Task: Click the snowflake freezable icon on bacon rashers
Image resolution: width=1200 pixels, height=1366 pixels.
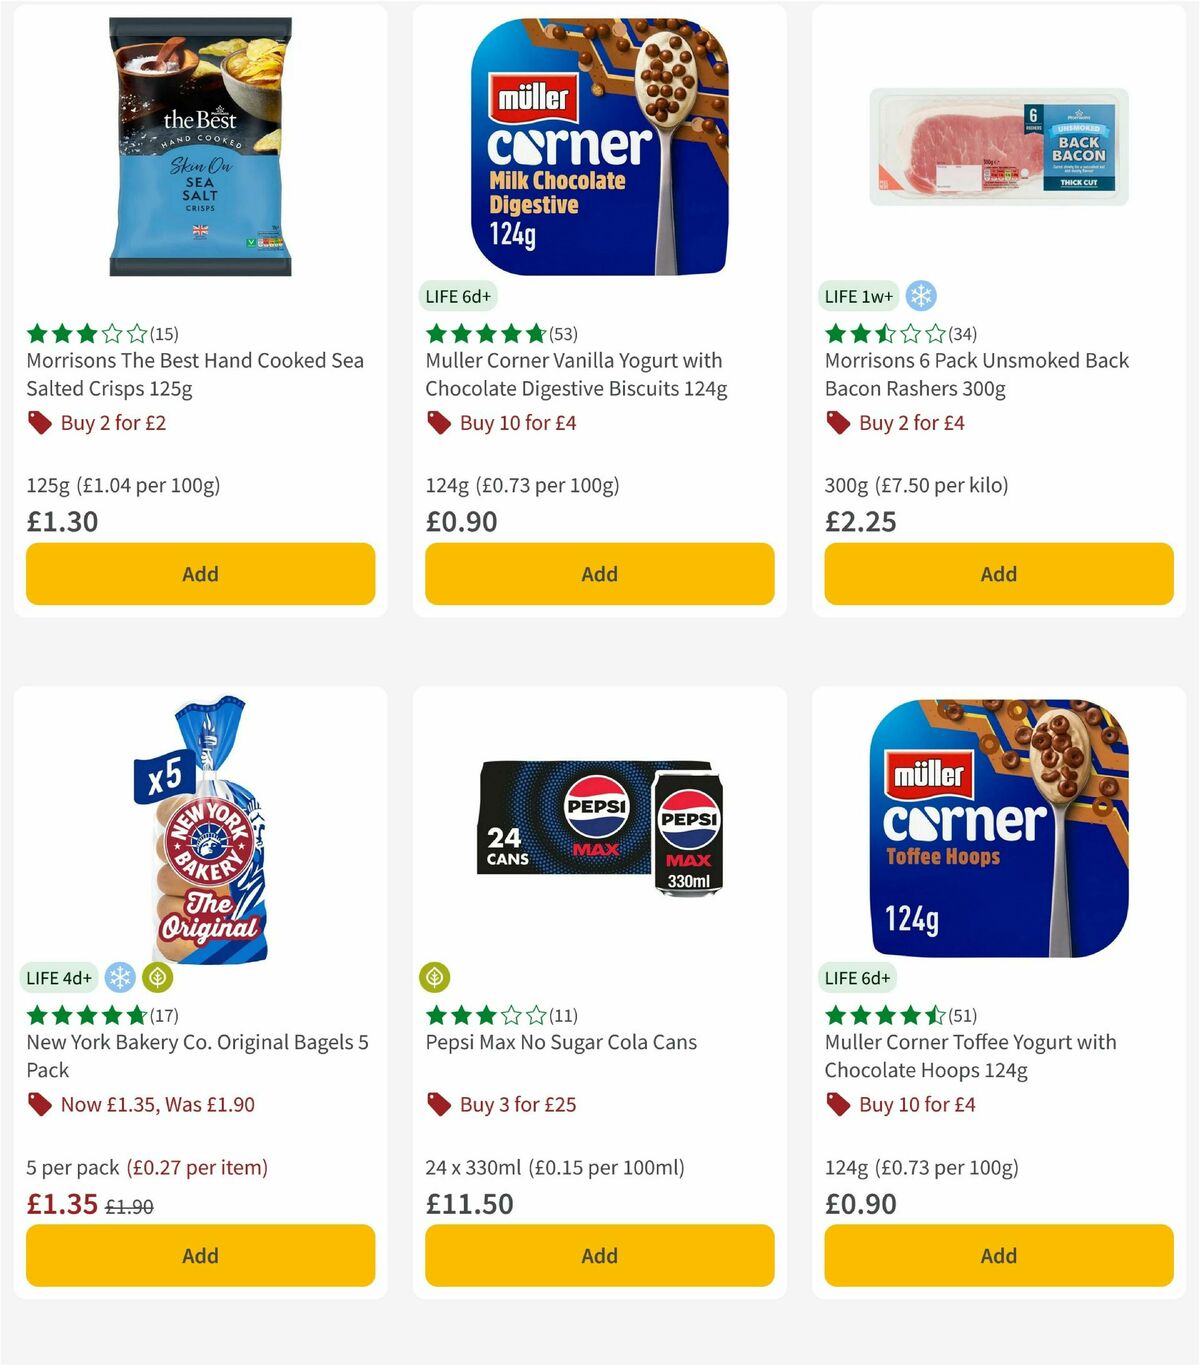Action: pyautogui.click(x=923, y=296)
